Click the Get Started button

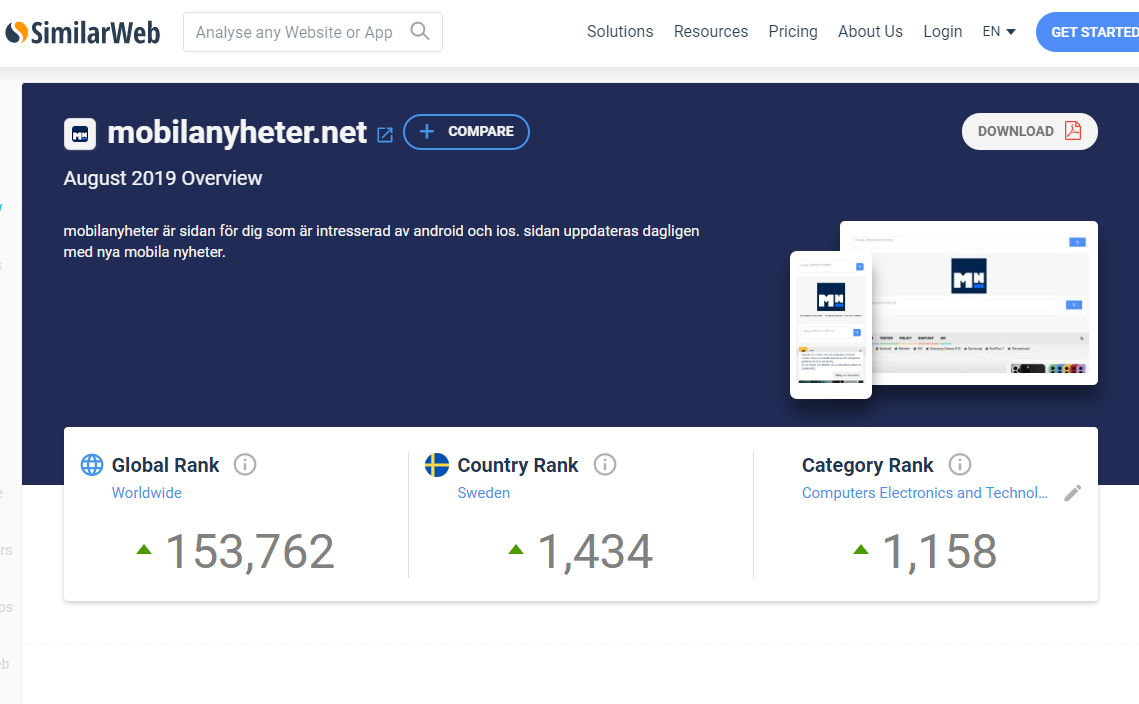click(1087, 32)
